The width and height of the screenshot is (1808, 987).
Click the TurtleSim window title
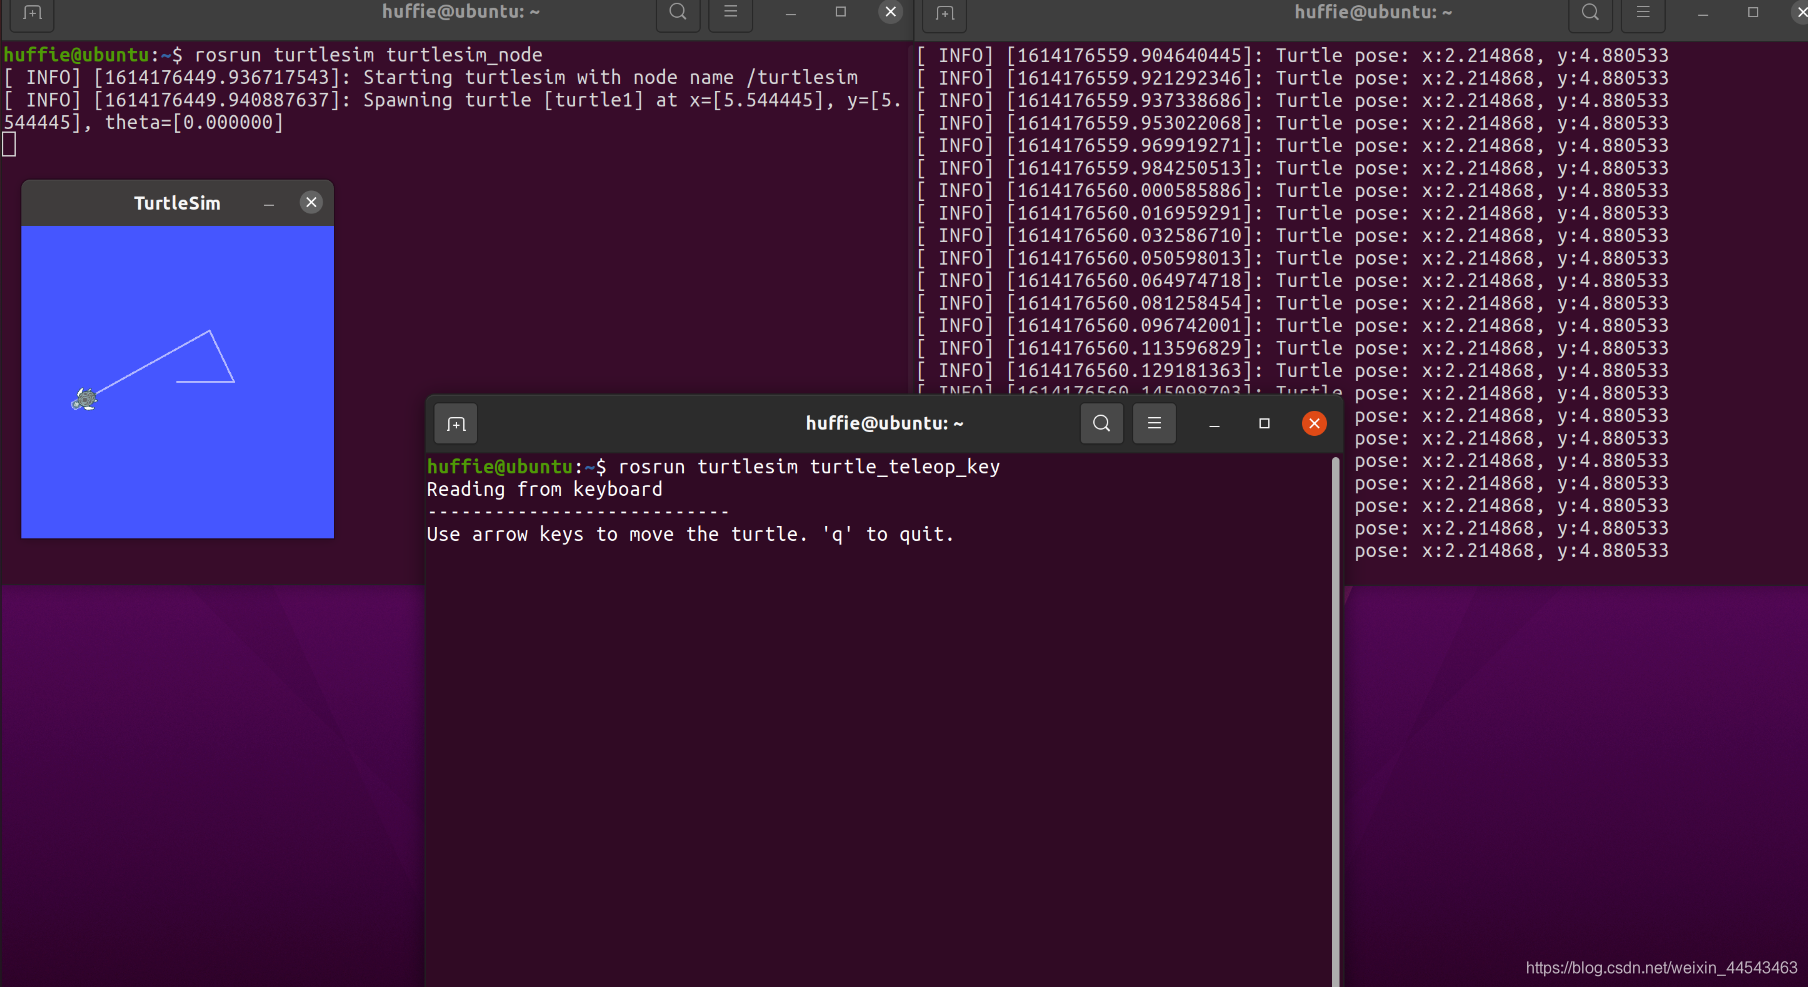(177, 203)
